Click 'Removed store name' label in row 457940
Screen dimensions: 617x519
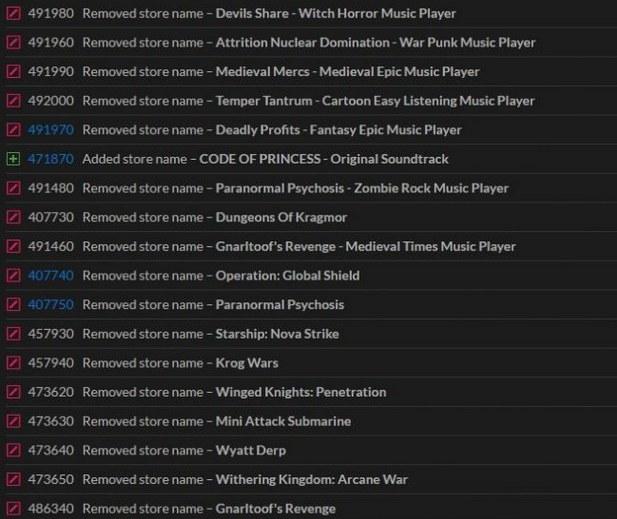[143, 363]
